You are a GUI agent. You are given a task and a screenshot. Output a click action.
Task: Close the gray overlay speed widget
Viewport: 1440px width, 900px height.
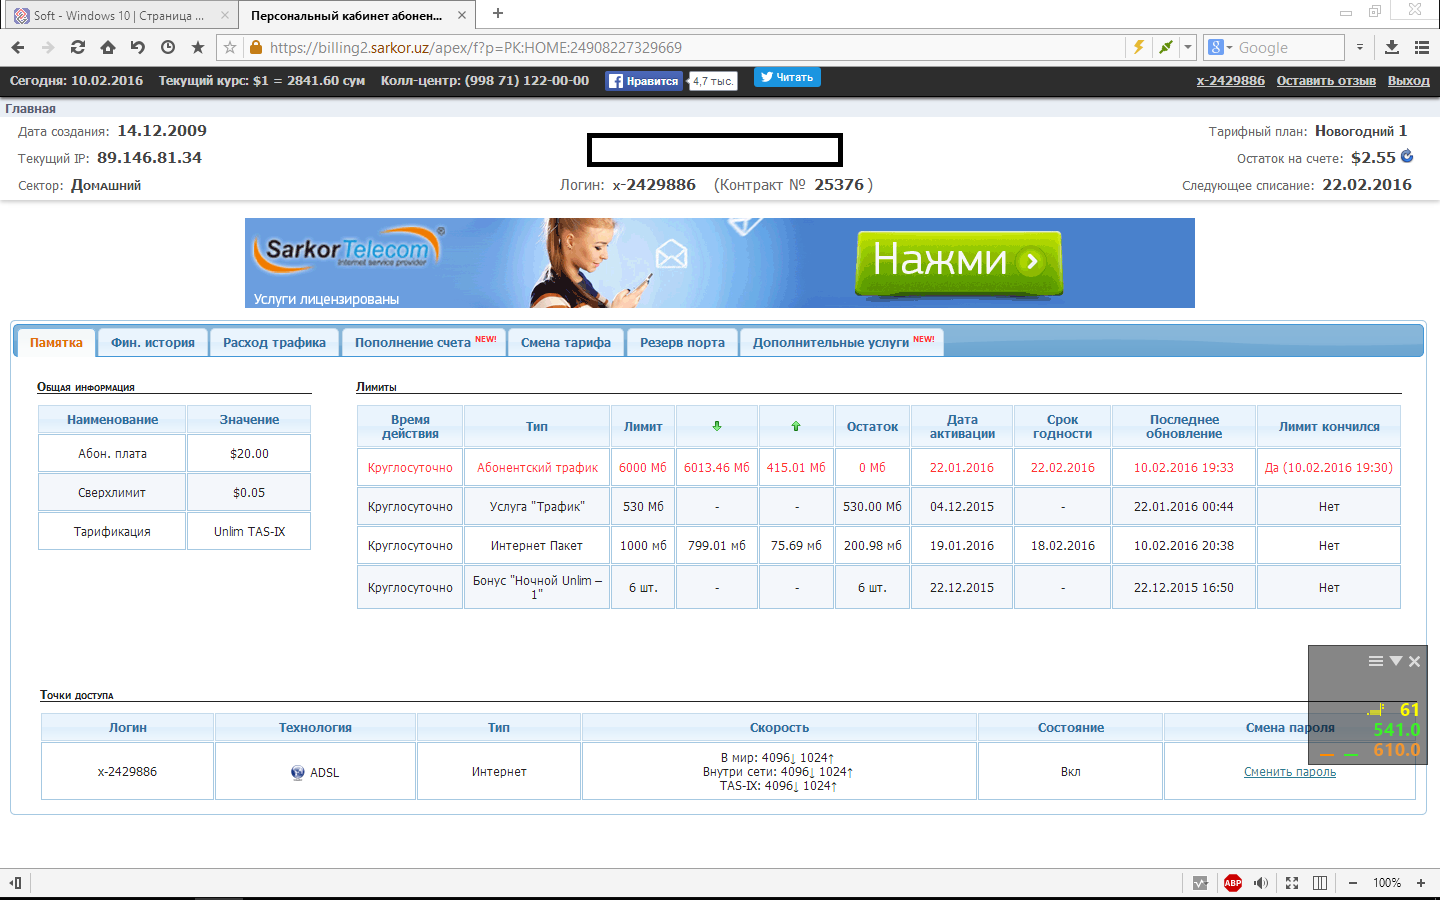(1415, 661)
